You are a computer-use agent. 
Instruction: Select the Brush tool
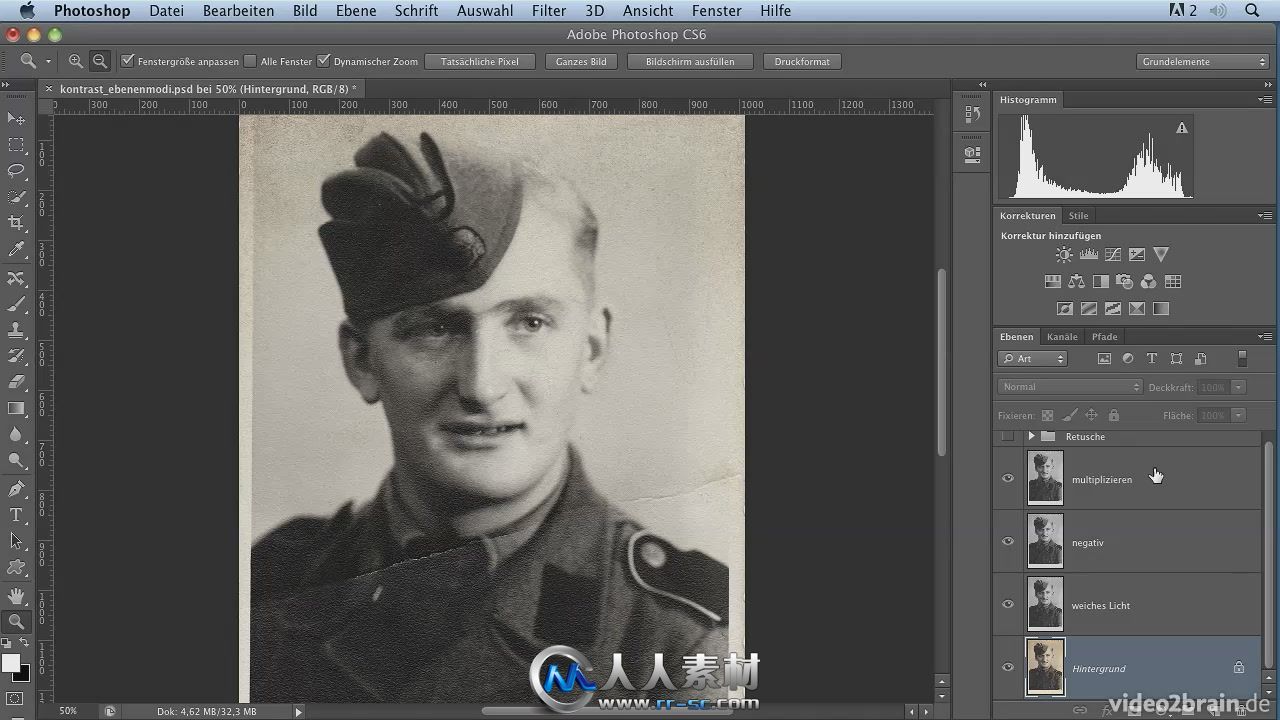click(x=16, y=305)
